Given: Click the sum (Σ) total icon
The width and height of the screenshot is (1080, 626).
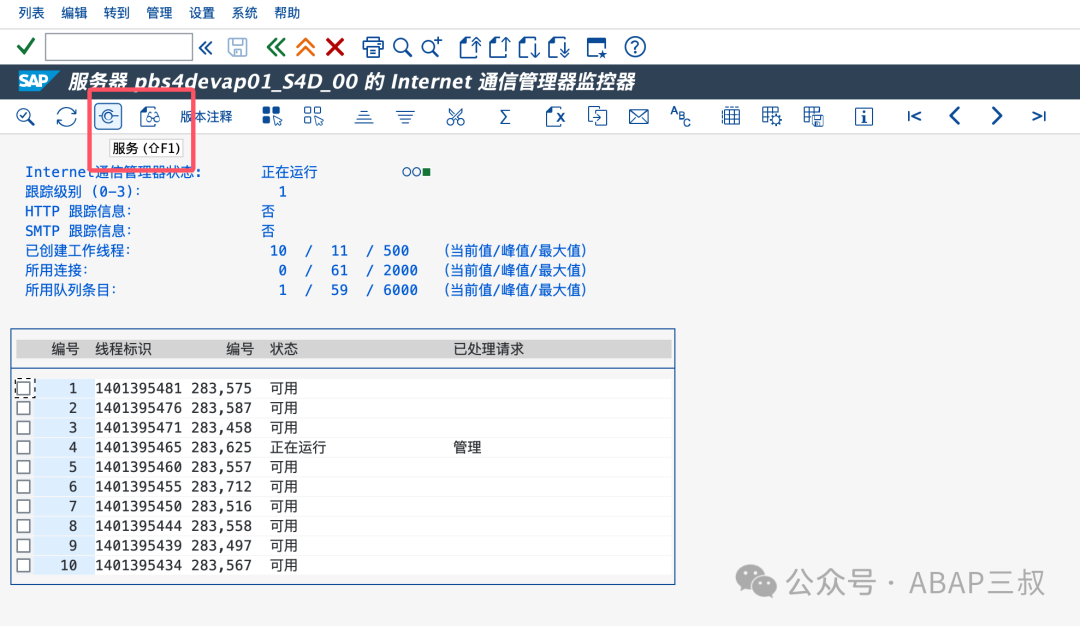Looking at the screenshot, I should click(x=505, y=116).
